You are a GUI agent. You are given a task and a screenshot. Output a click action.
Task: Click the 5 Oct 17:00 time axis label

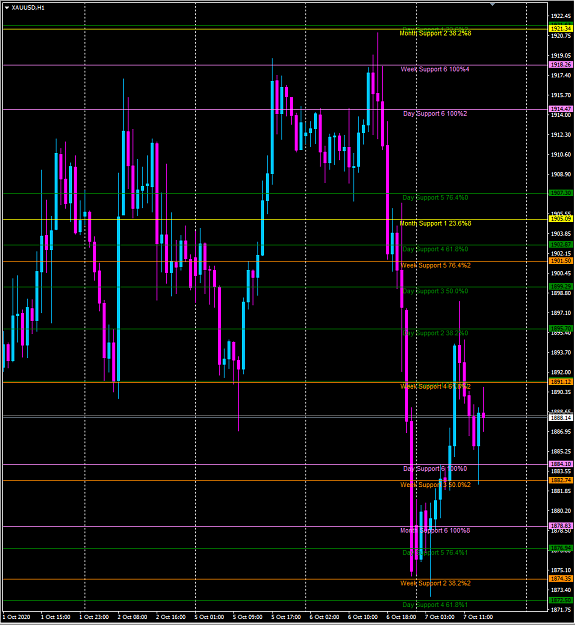click(x=286, y=617)
